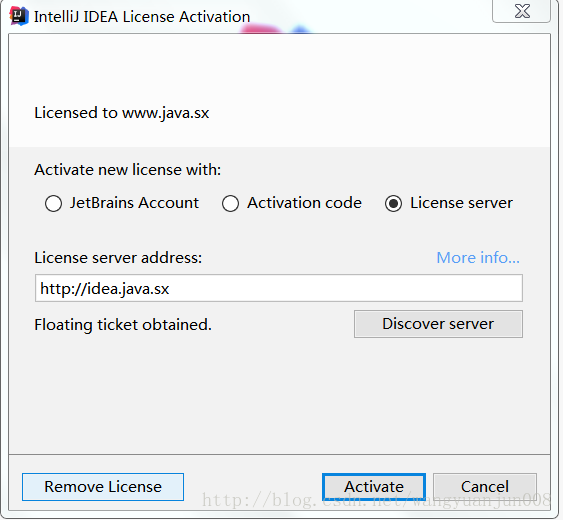Viewport: 563px width, 520px height.
Task: Close the License Activation dialog with X
Action: point(522,11)
